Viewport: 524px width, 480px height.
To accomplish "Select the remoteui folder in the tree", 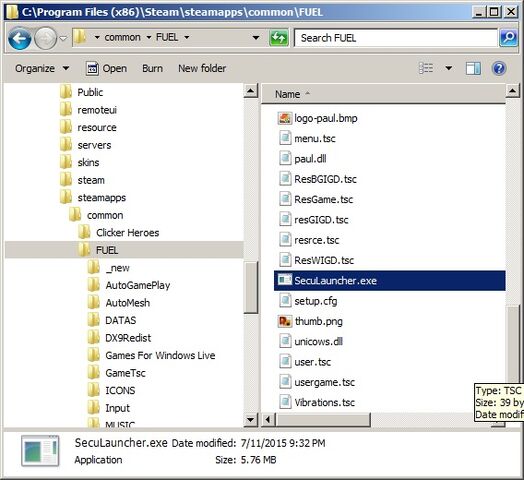I will click(89, 110).
